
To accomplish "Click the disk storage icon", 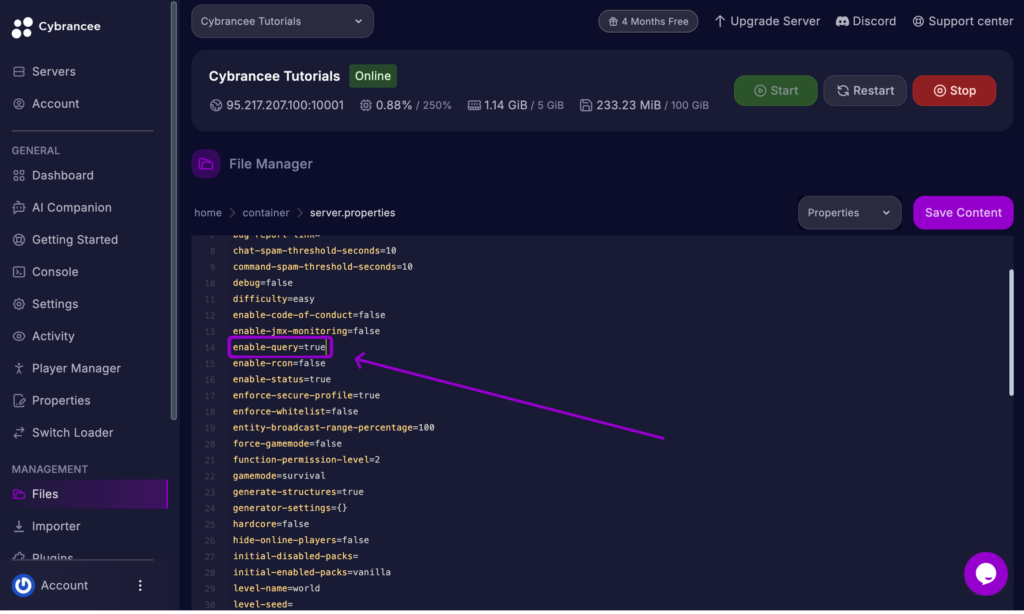I will click(586, 105).
